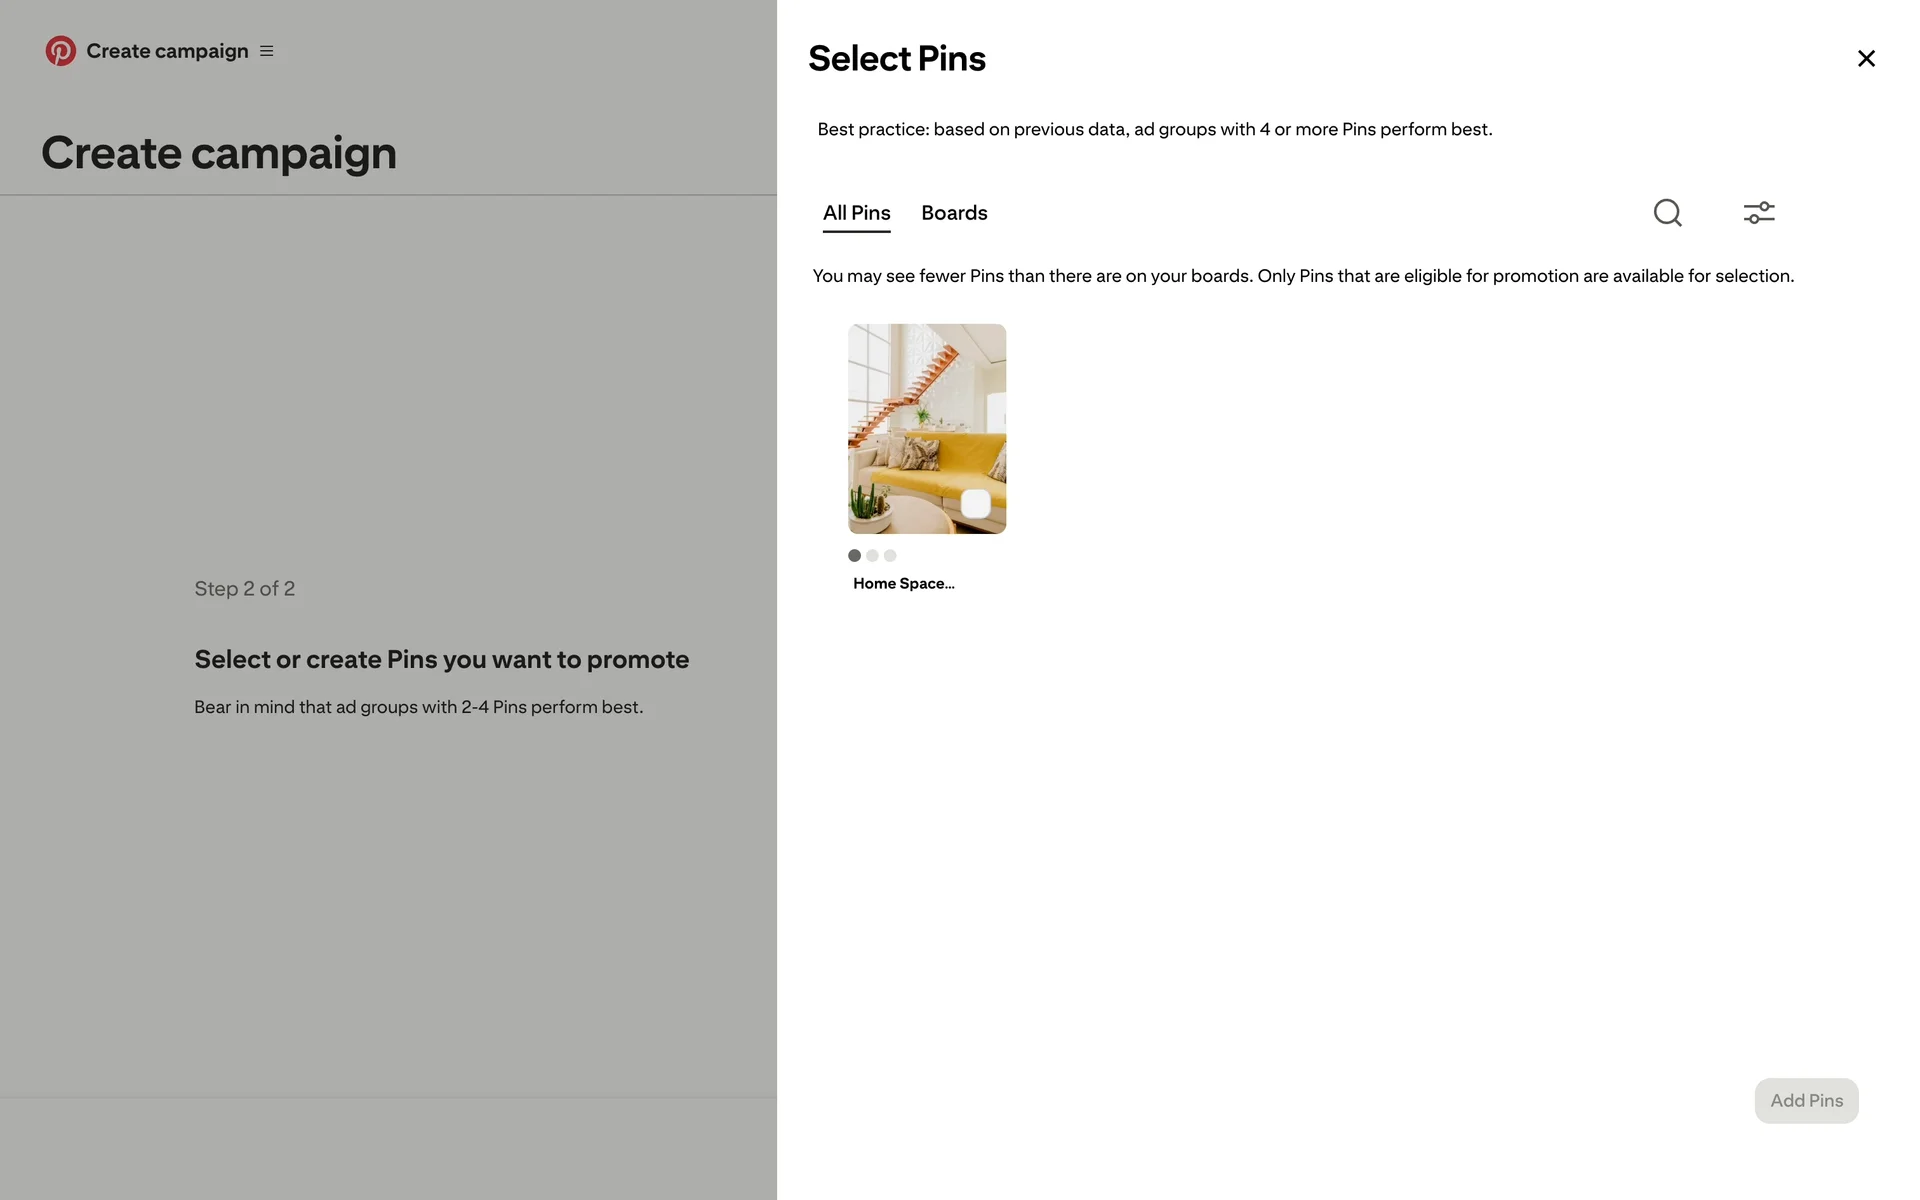Image resolution: width=1920 pixels, height=1200 pixels.
Task: Click the Select Pins heading
Action: (896, 59)
